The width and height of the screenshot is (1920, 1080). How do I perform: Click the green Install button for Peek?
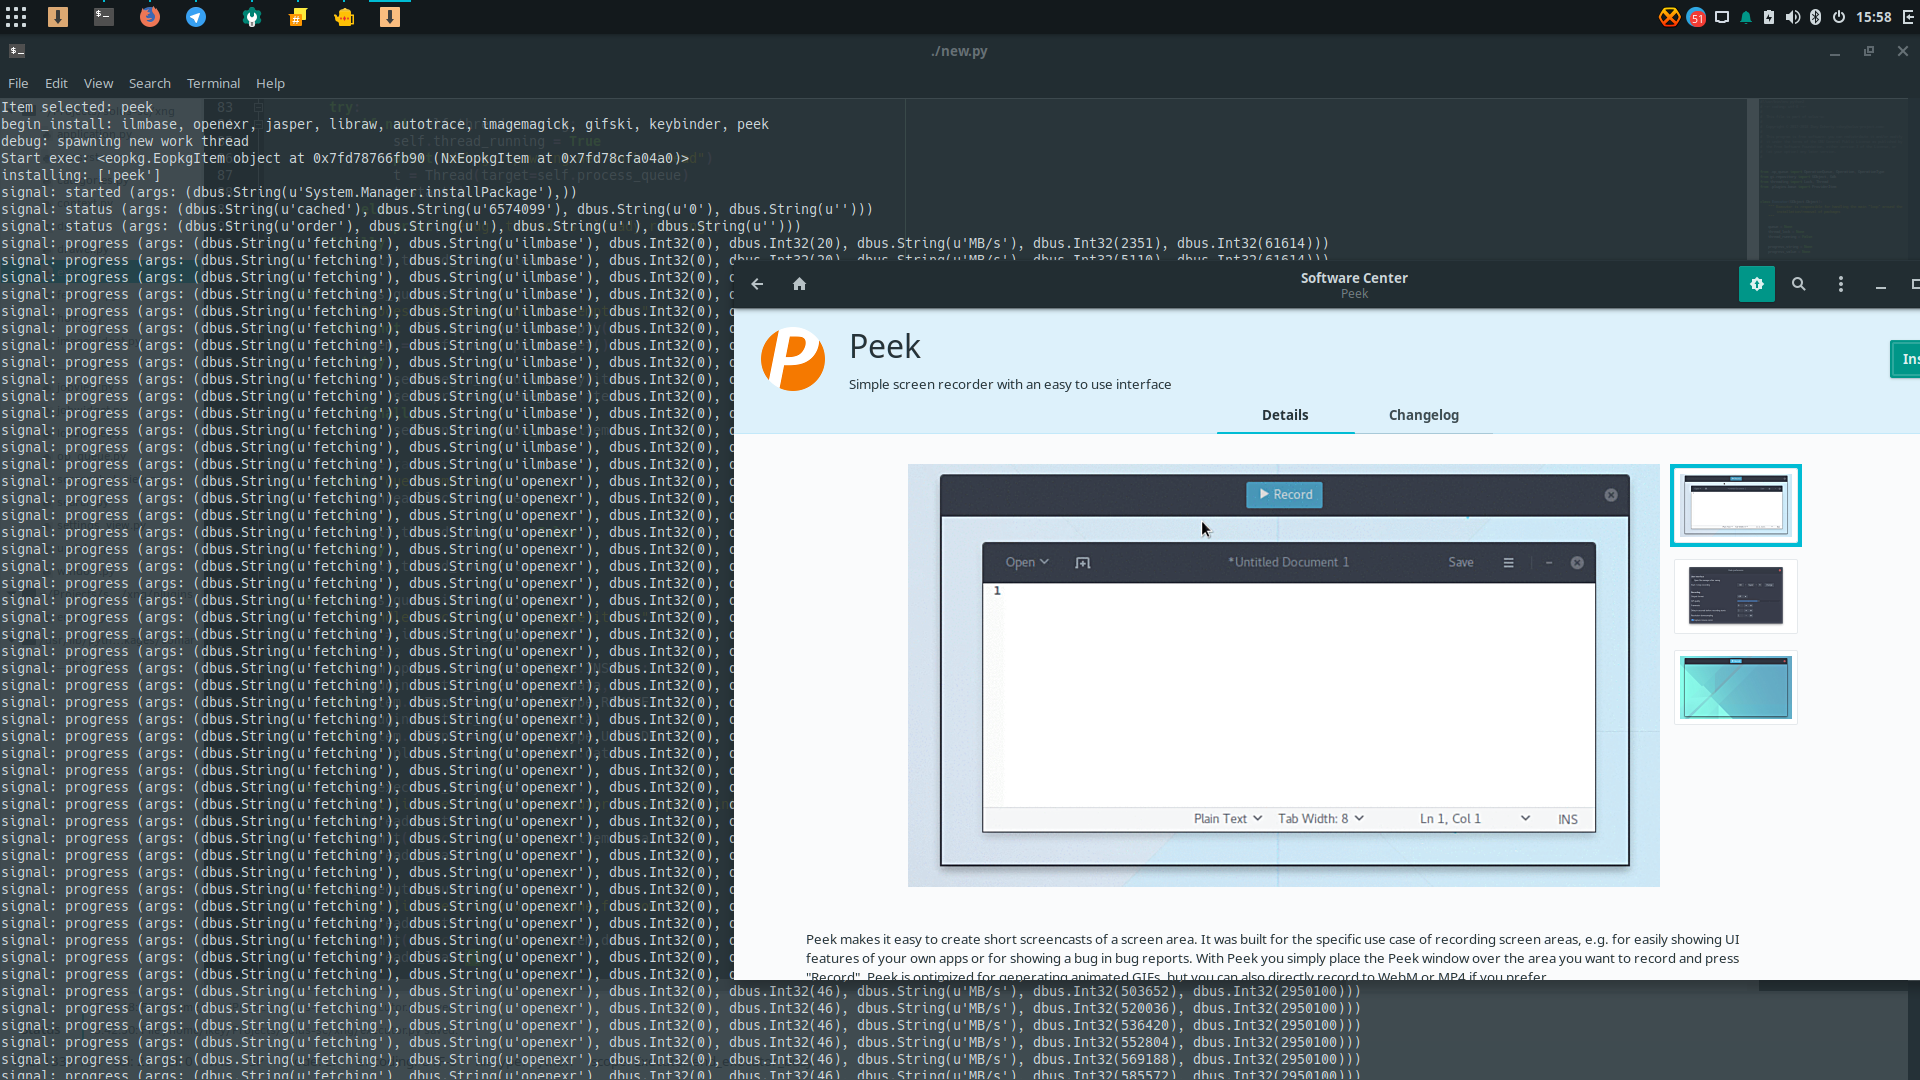click(x=1905, y=359)
